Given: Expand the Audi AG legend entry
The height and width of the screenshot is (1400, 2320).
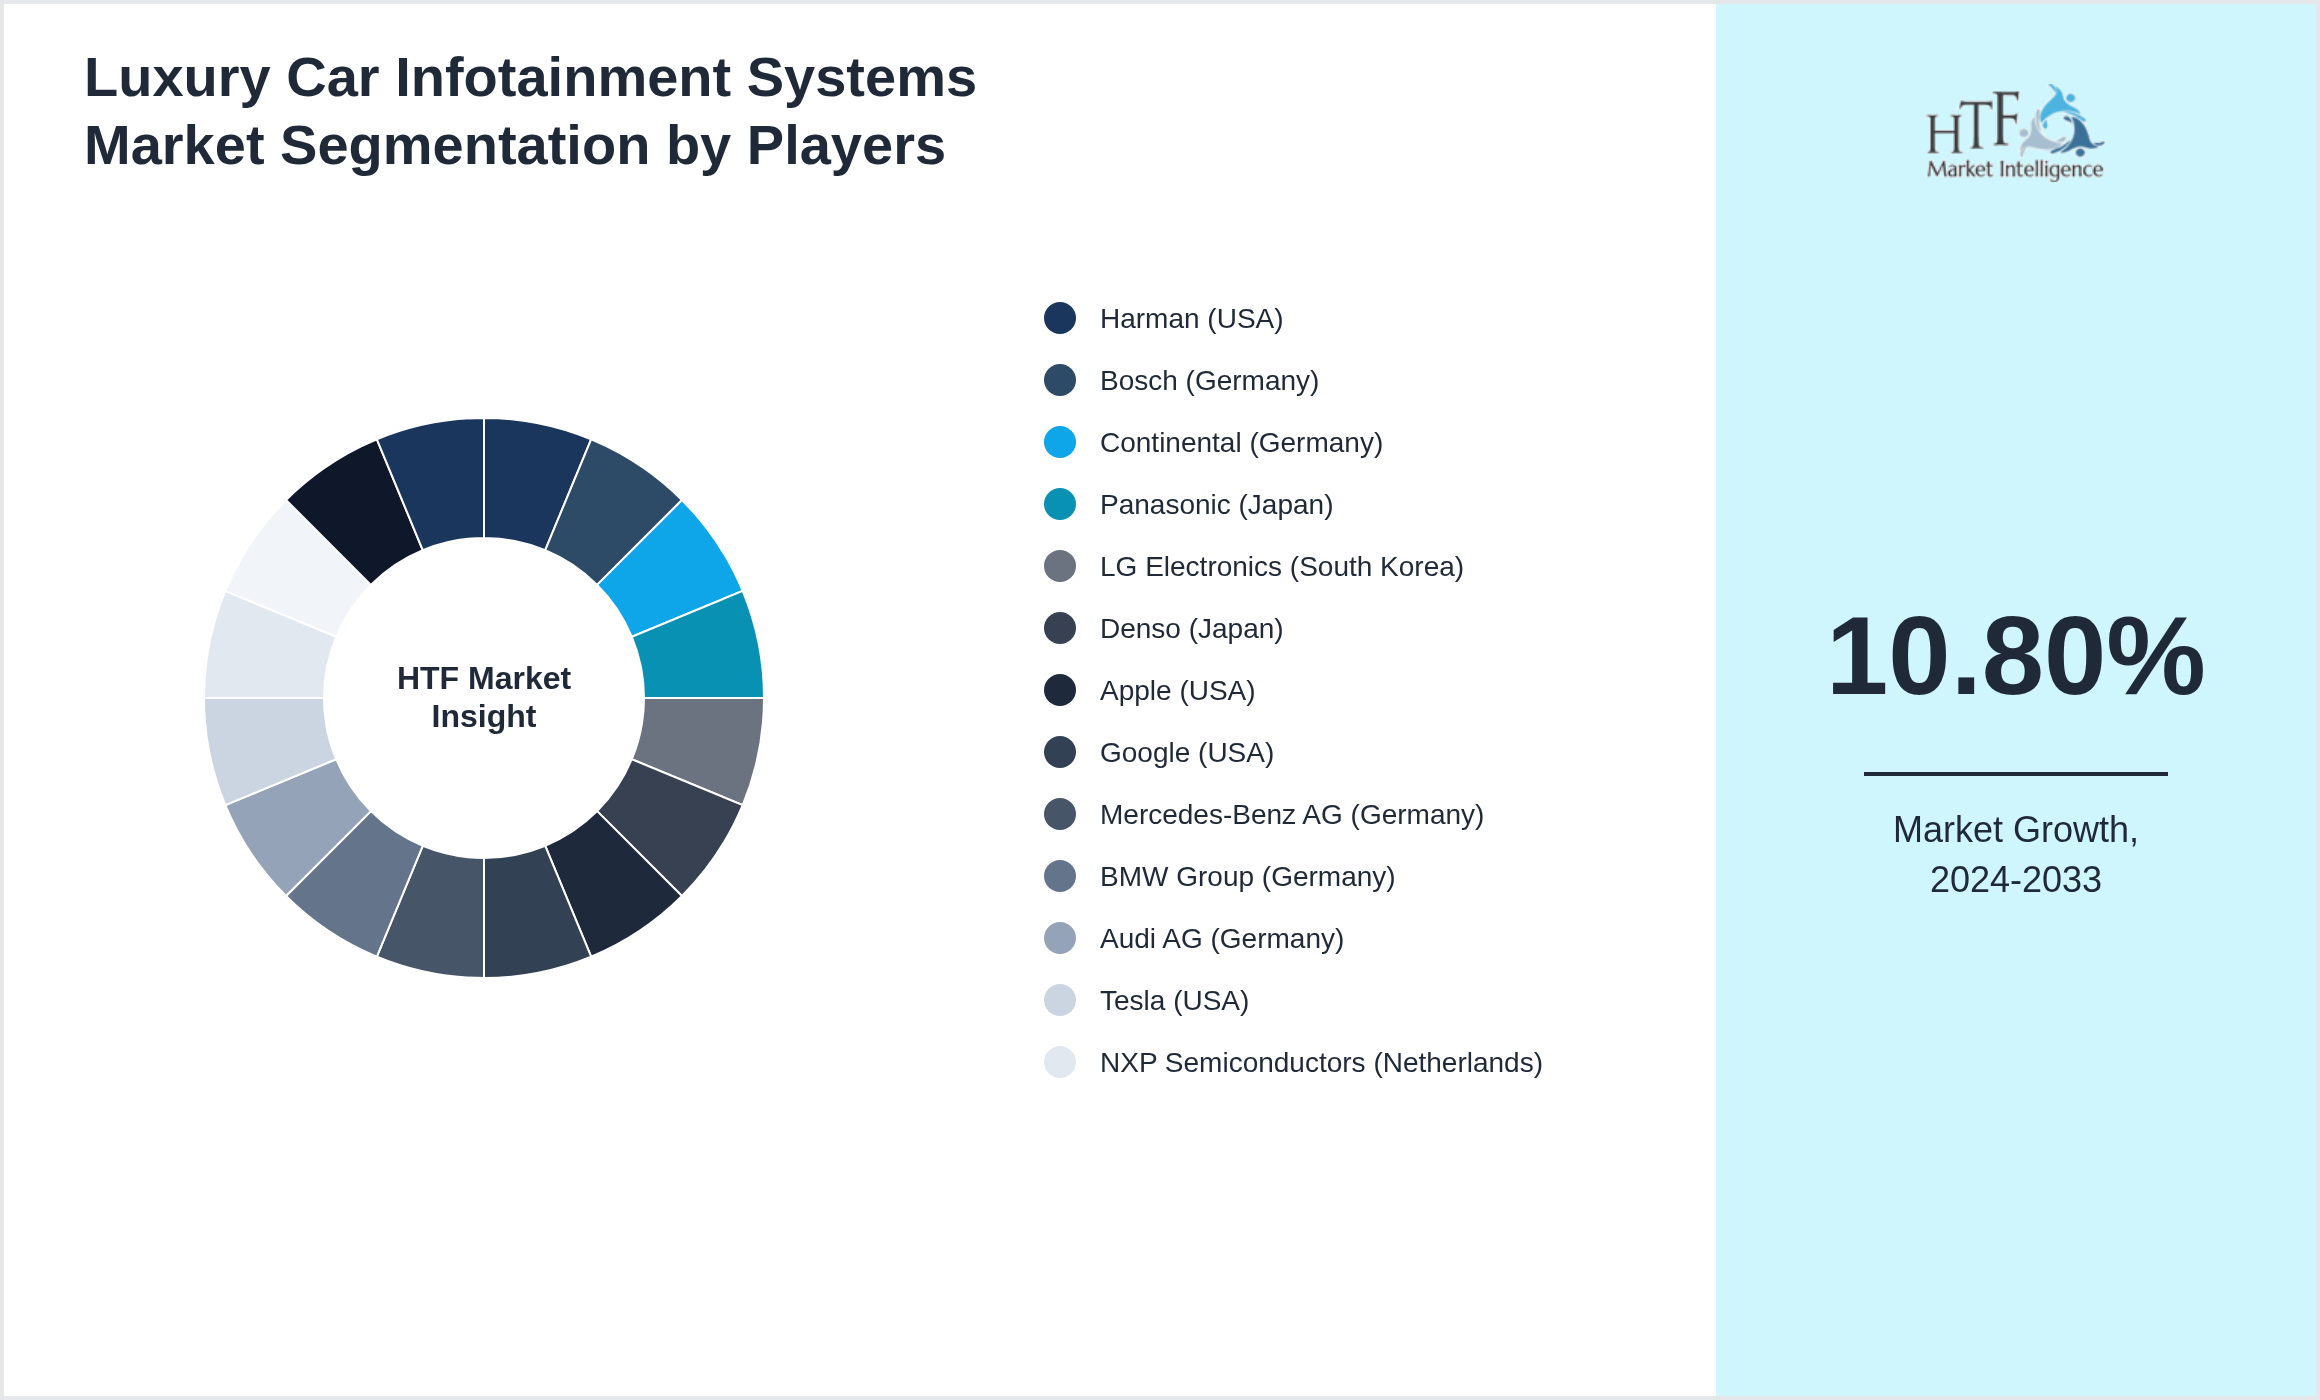Looking at the screenshot, I should [x=1221, y=938].
